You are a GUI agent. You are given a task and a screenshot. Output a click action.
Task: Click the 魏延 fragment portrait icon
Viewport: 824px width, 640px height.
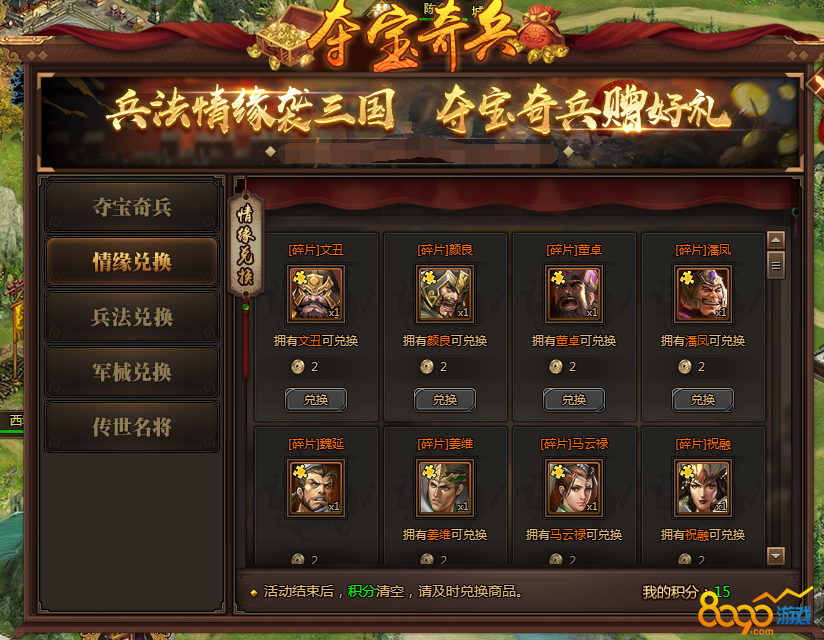[x=316, y=488]
